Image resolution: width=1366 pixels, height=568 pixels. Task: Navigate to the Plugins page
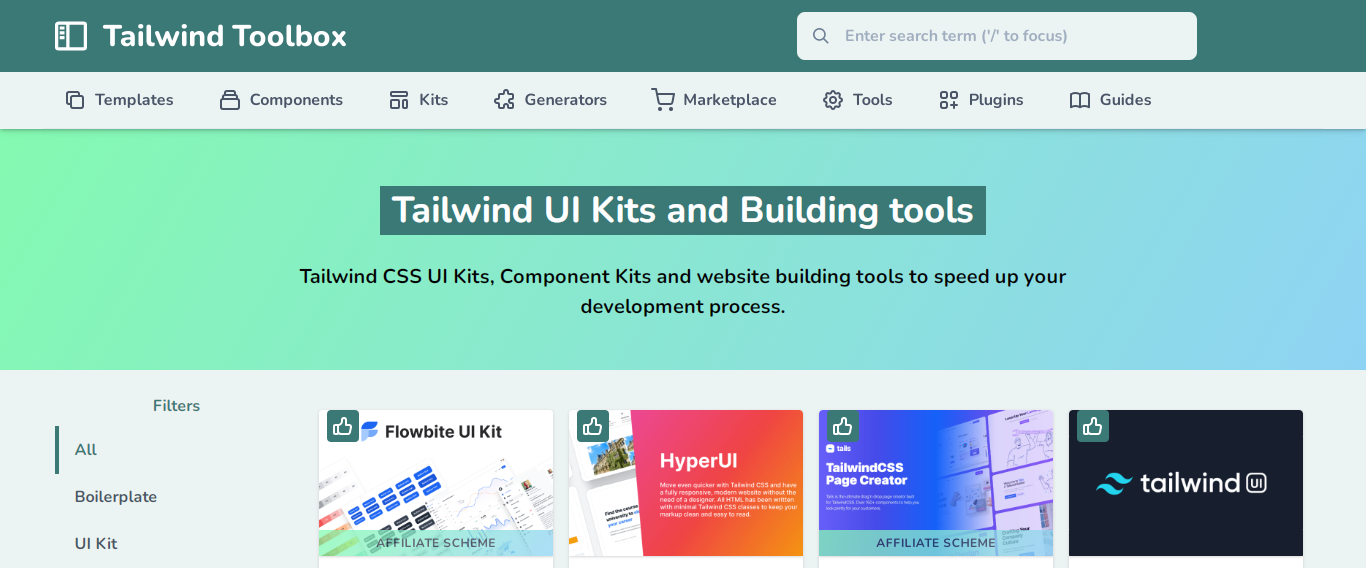995,100
